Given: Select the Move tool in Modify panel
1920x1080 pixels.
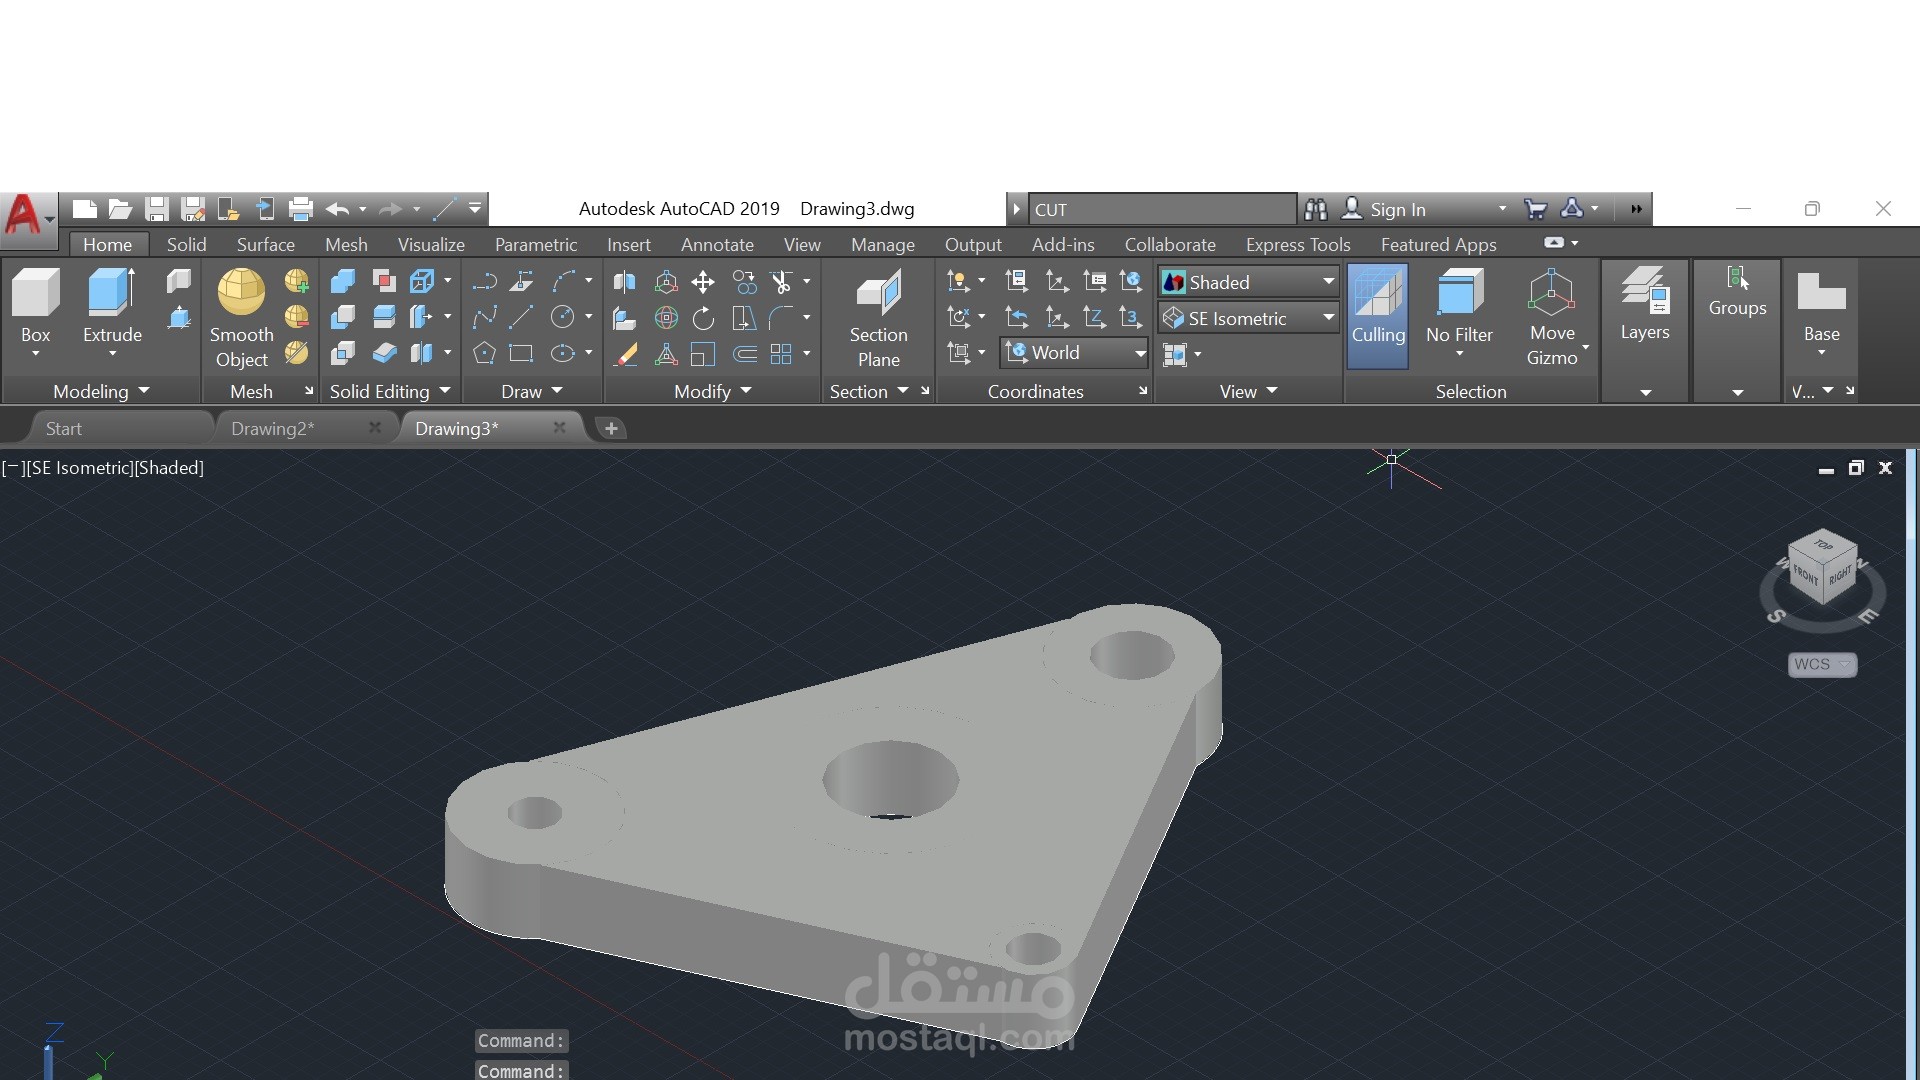Looking at the screenshot, I should tap(703, 282).
